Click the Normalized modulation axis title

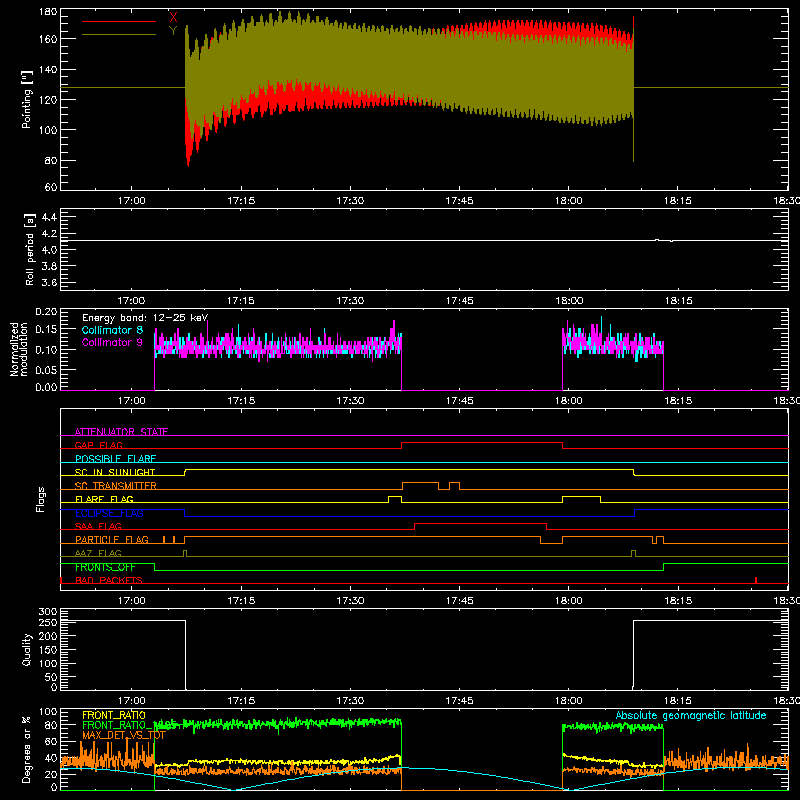coord(19,349)
